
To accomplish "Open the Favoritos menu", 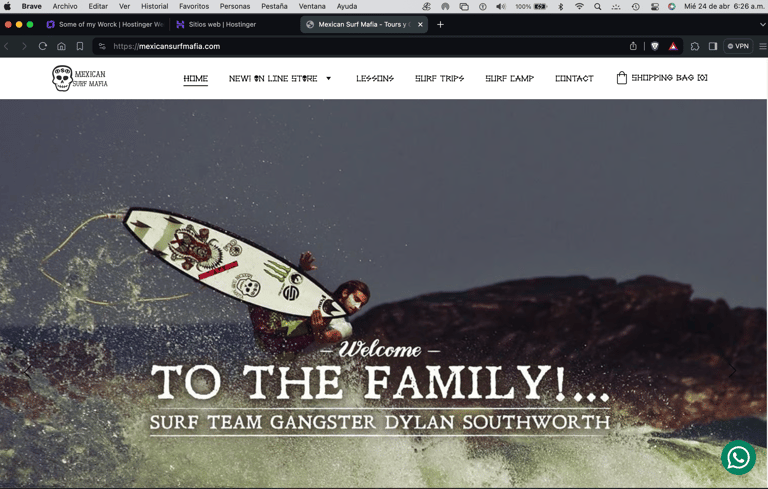I will (194, 6).
